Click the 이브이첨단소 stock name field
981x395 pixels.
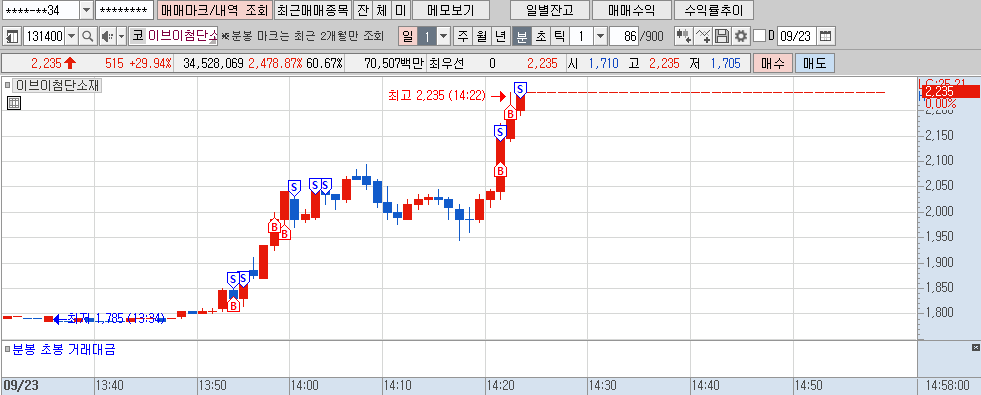tap(181, 36)
